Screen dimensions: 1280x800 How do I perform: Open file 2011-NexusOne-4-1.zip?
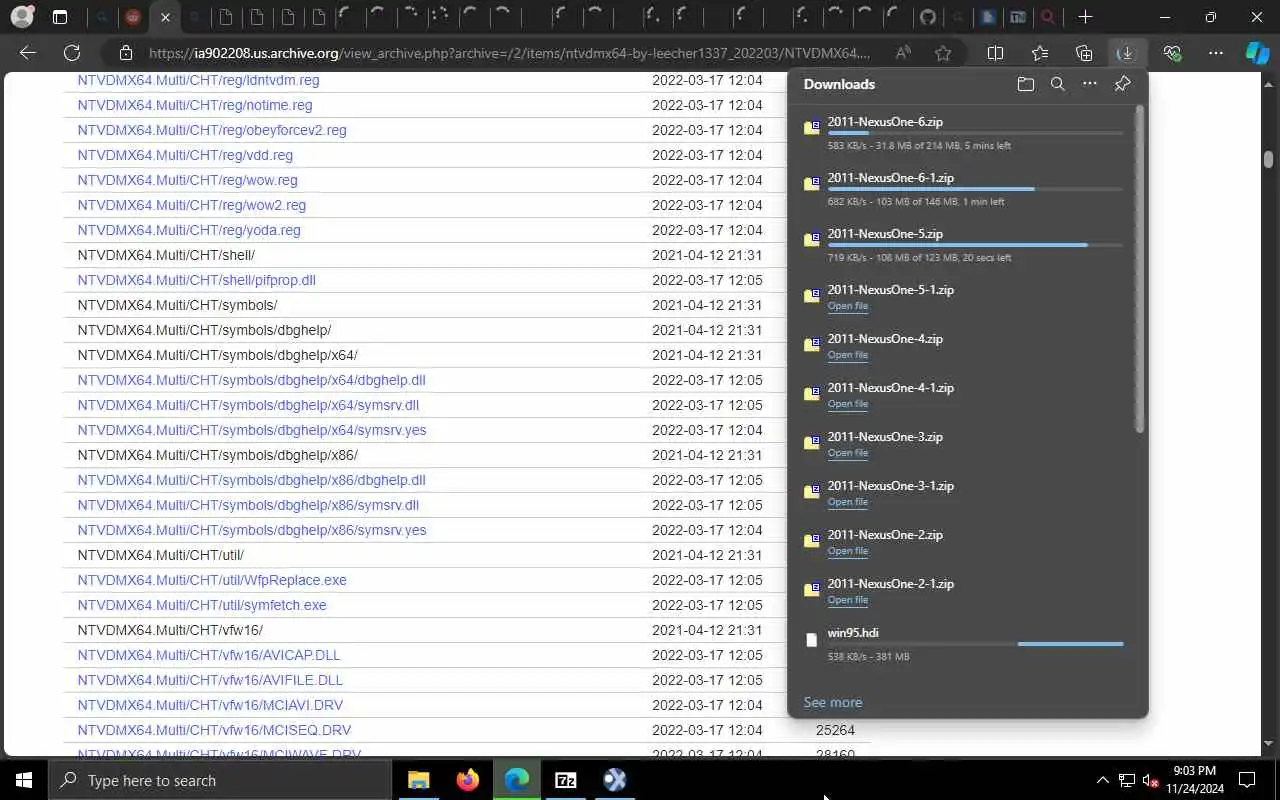tap(847, 404)
